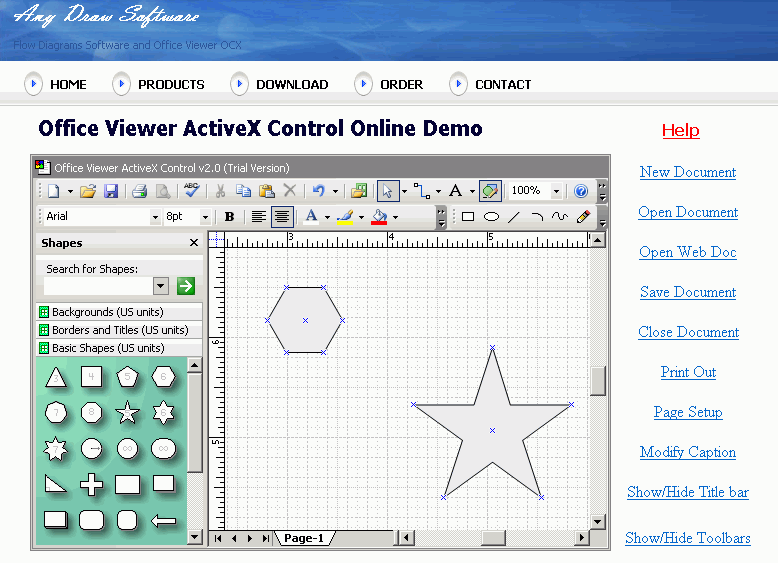778x563 pixels.
Task: Run the ABC spelling check
Action: click(191, 190)
